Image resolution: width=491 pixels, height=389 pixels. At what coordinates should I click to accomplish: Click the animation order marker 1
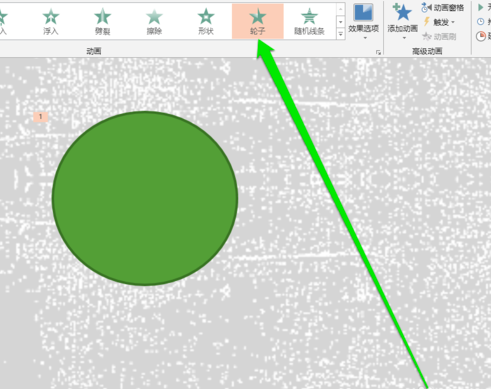tap(41, 117)
